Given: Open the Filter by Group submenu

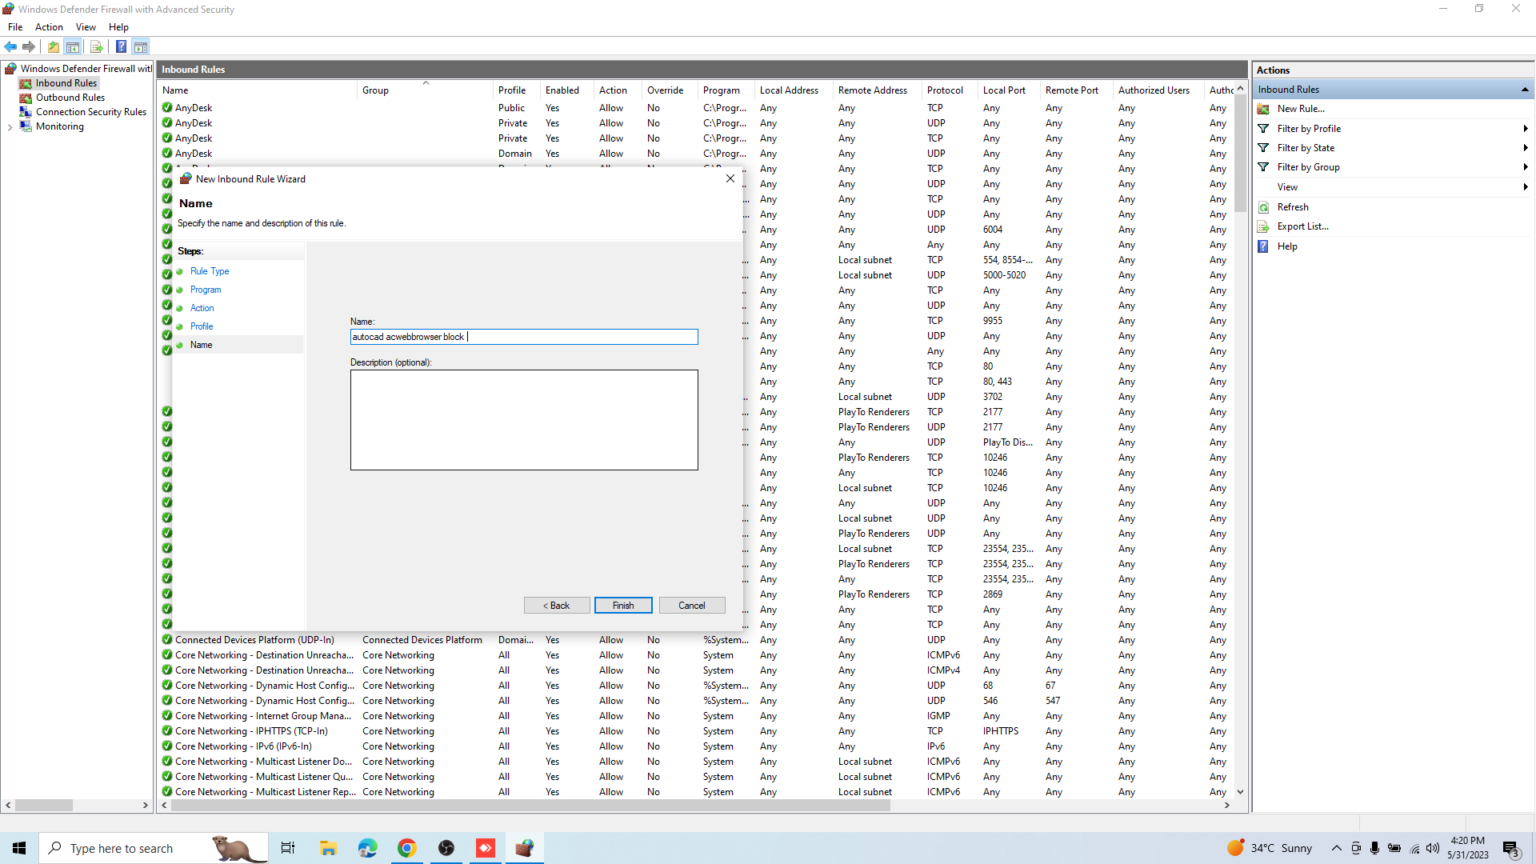Looking at the screenshot, I should (1308, 168).
